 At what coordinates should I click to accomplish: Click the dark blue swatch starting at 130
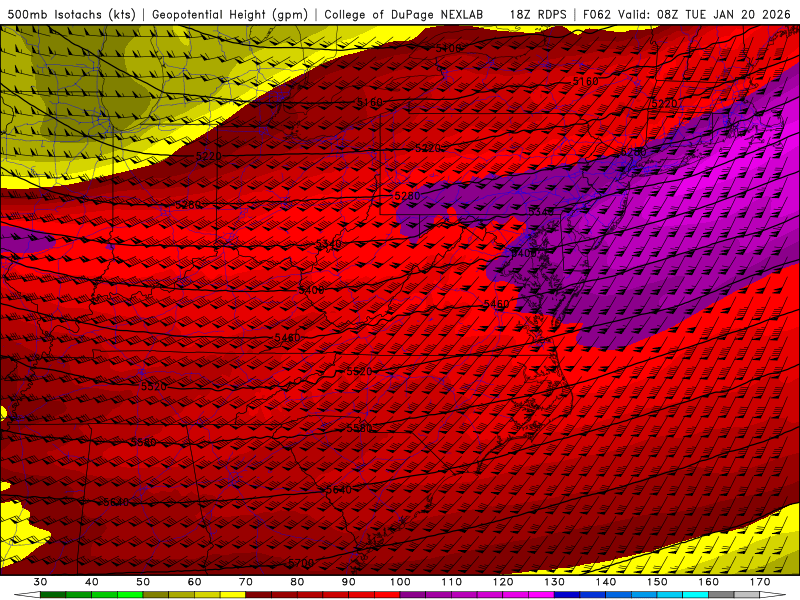(x=567, y=594)
